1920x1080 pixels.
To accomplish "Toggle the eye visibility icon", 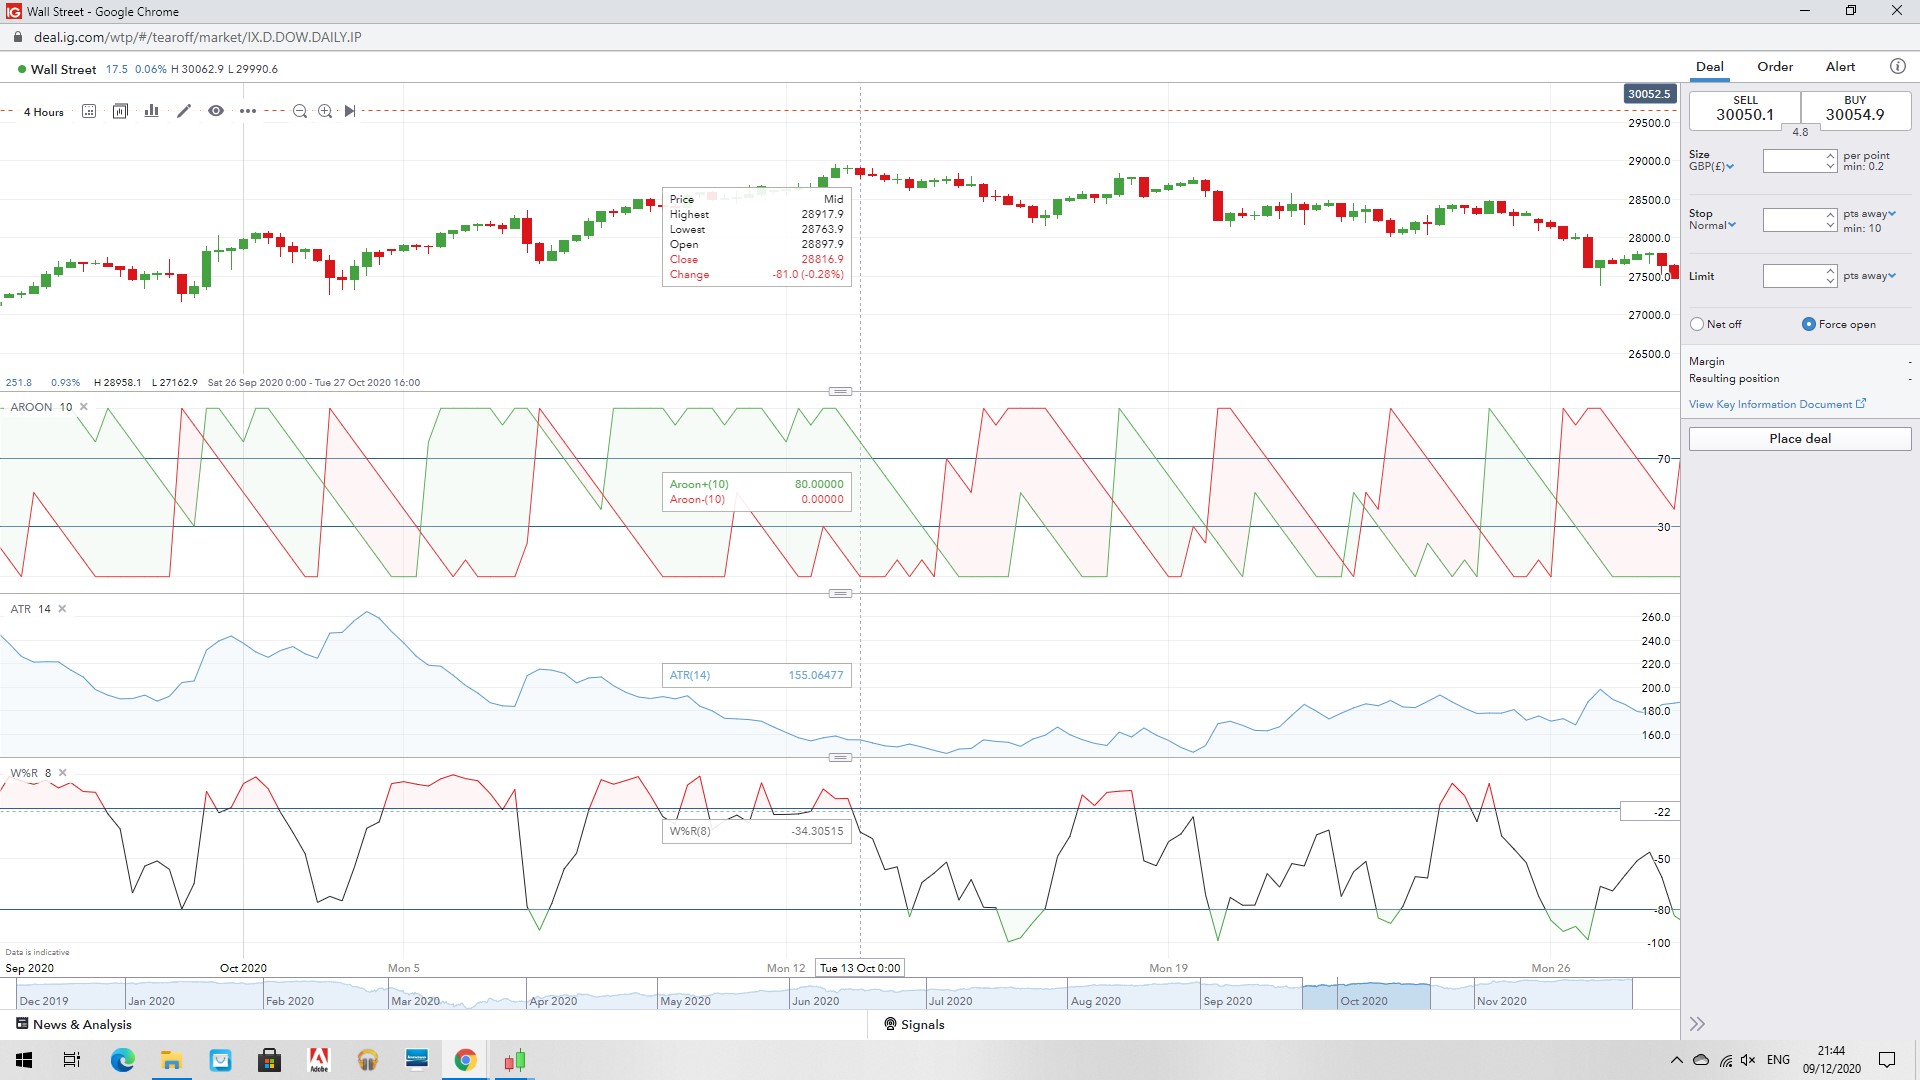I will 215,111.
